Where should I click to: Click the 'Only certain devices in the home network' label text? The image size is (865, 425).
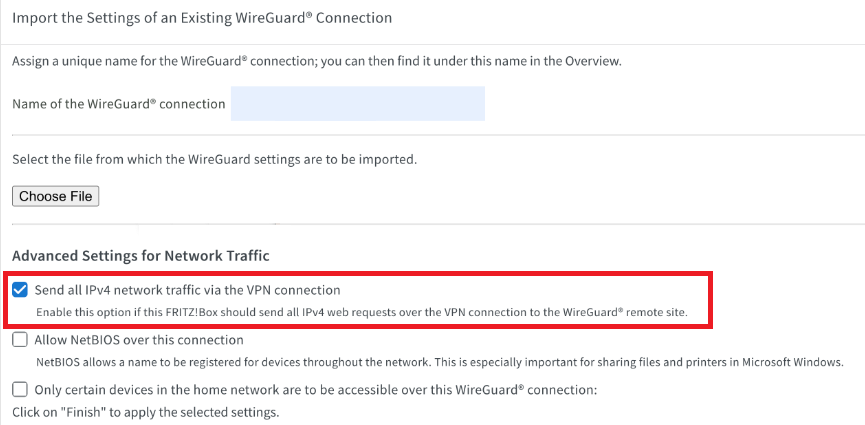tap(315, 390)
